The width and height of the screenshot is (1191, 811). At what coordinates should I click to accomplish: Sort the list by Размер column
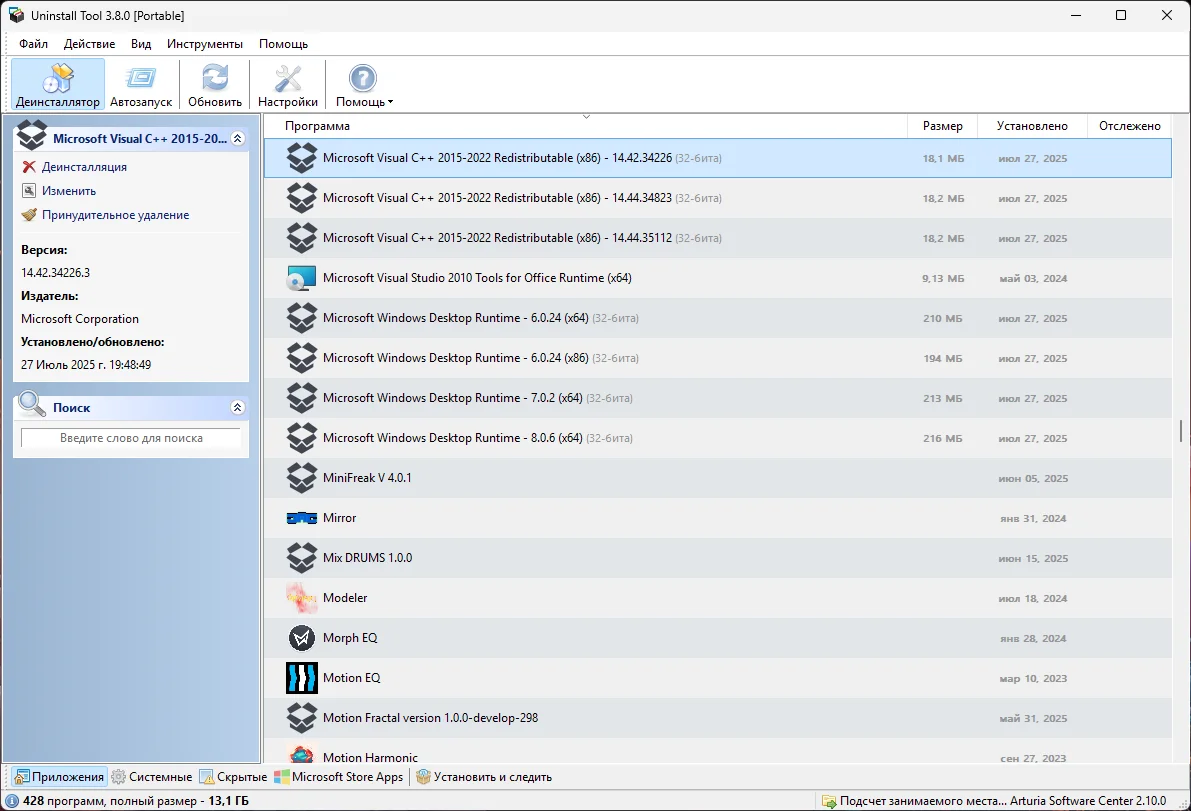[x=942, y=126]
